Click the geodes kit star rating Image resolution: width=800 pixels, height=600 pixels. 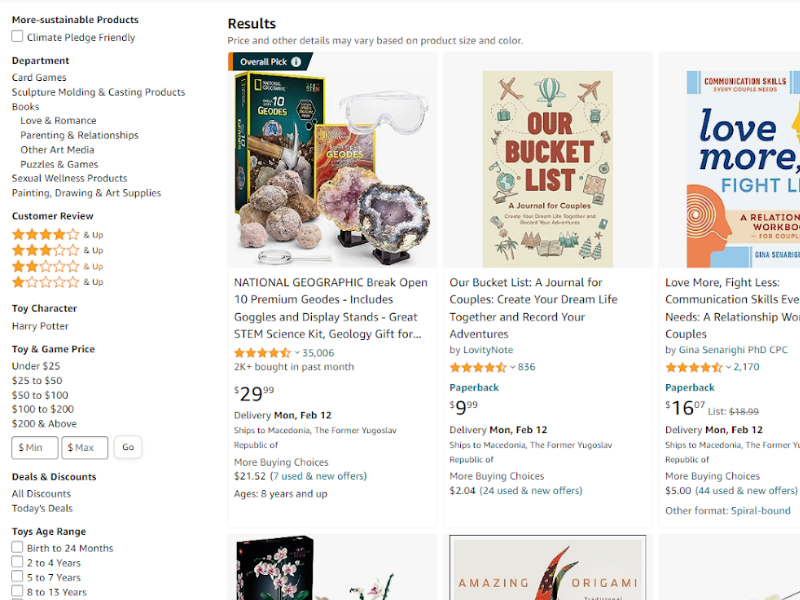[262, 353]
